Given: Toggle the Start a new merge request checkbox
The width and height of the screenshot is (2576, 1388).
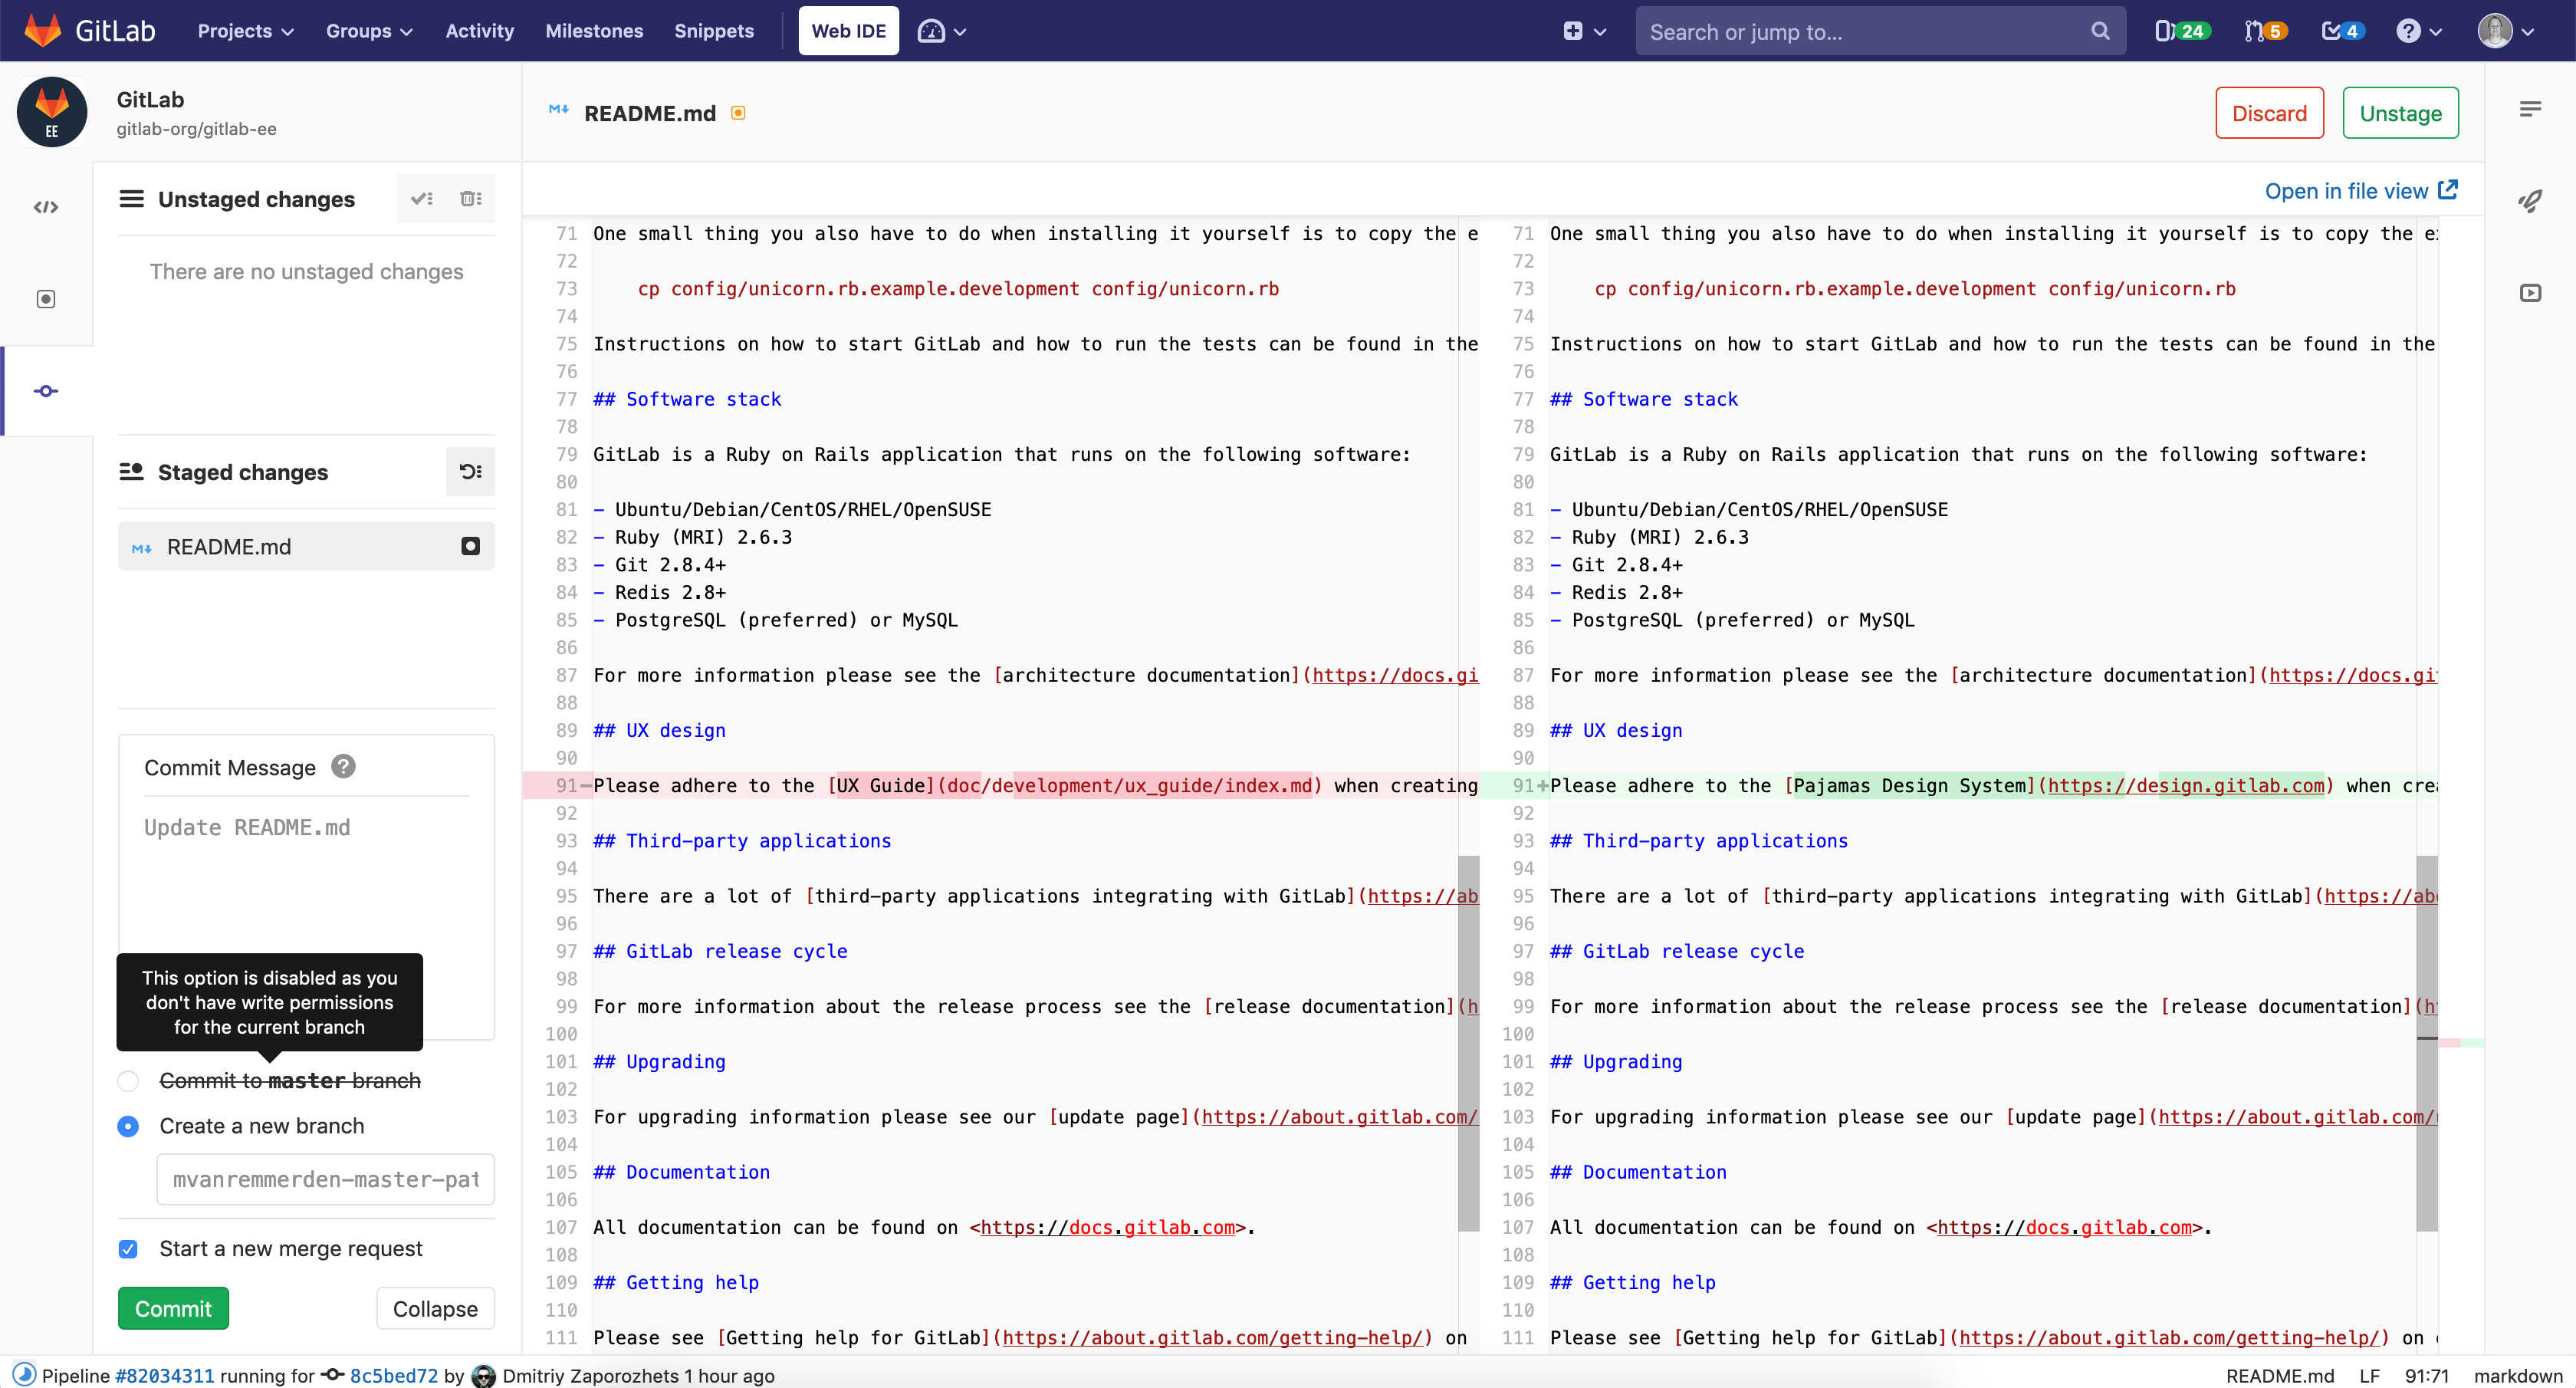Looking at the screenshot, I should coord(128,1248).
